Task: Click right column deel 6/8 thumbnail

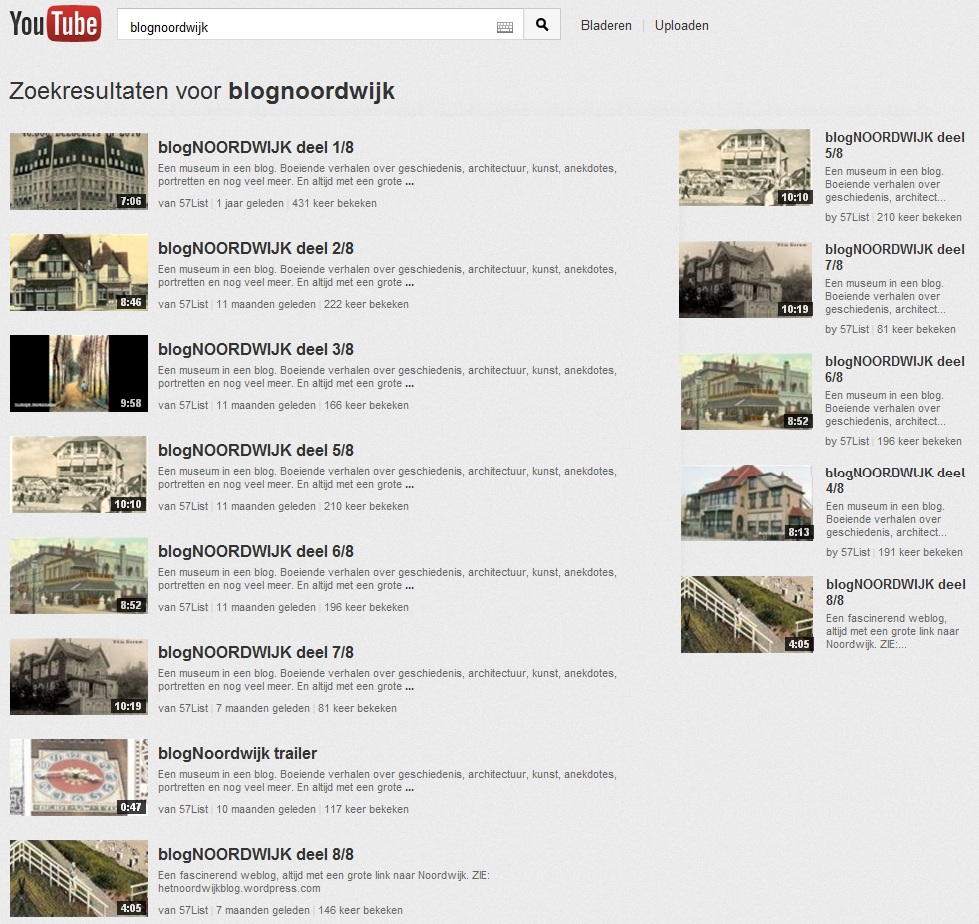Action: pos(746,391)
